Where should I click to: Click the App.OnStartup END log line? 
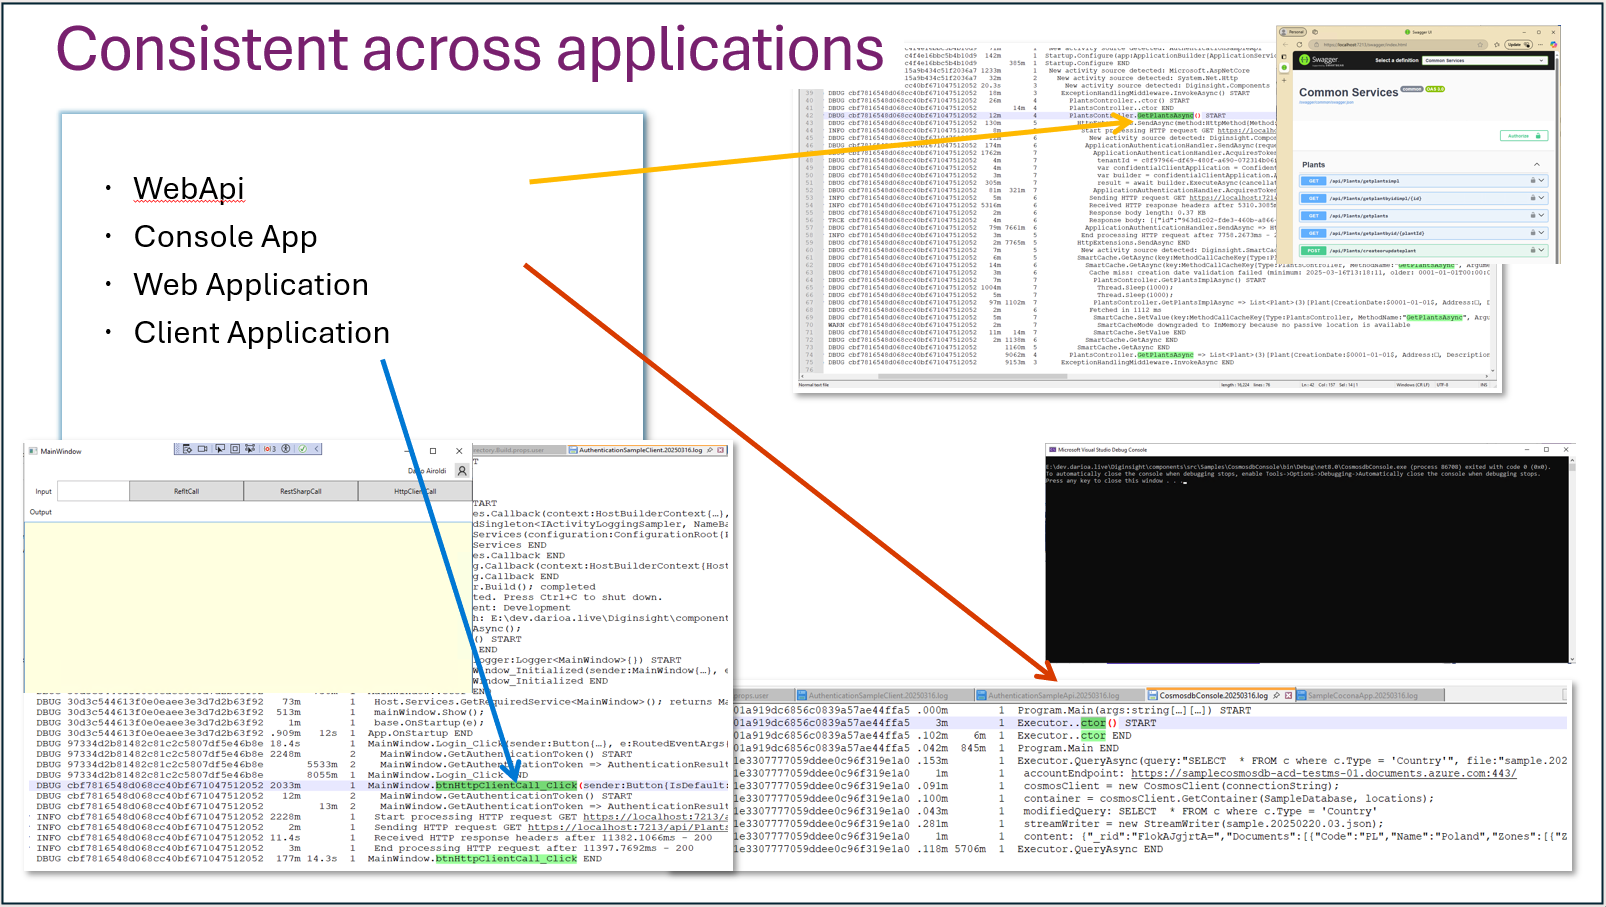pyautogui.click(x=420, y=733)
